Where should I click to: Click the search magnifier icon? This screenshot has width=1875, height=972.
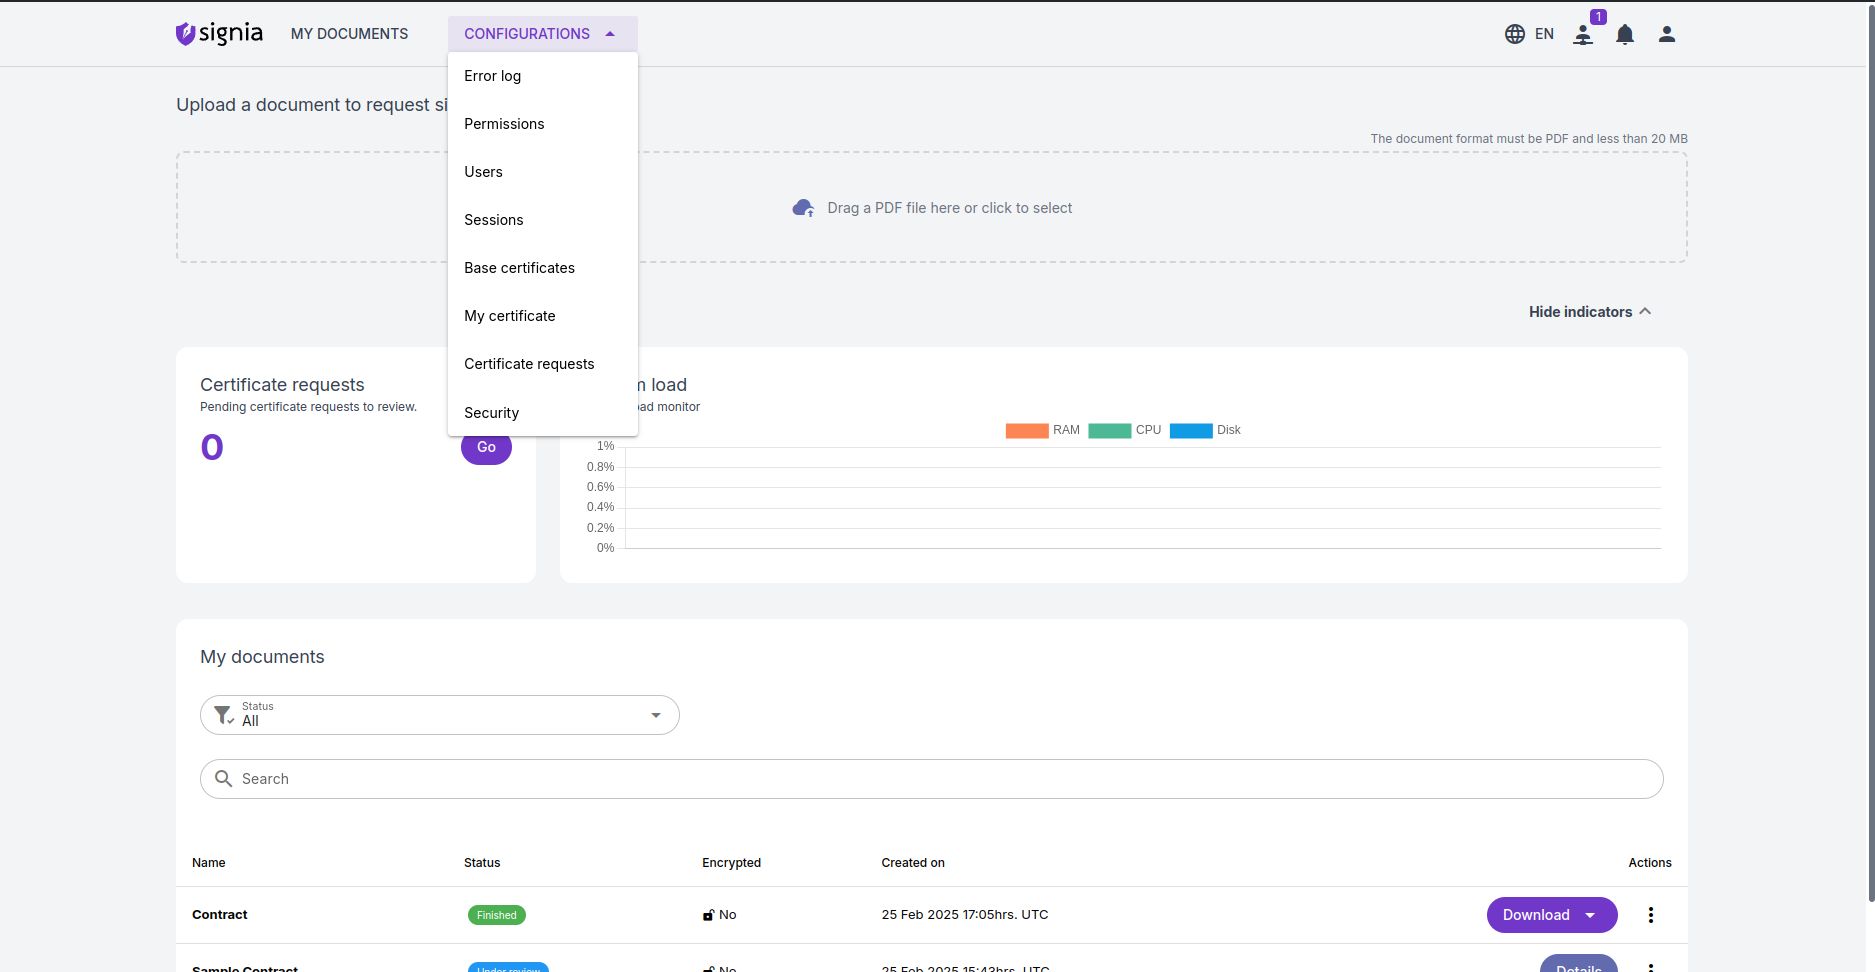[x=224, y=779]
